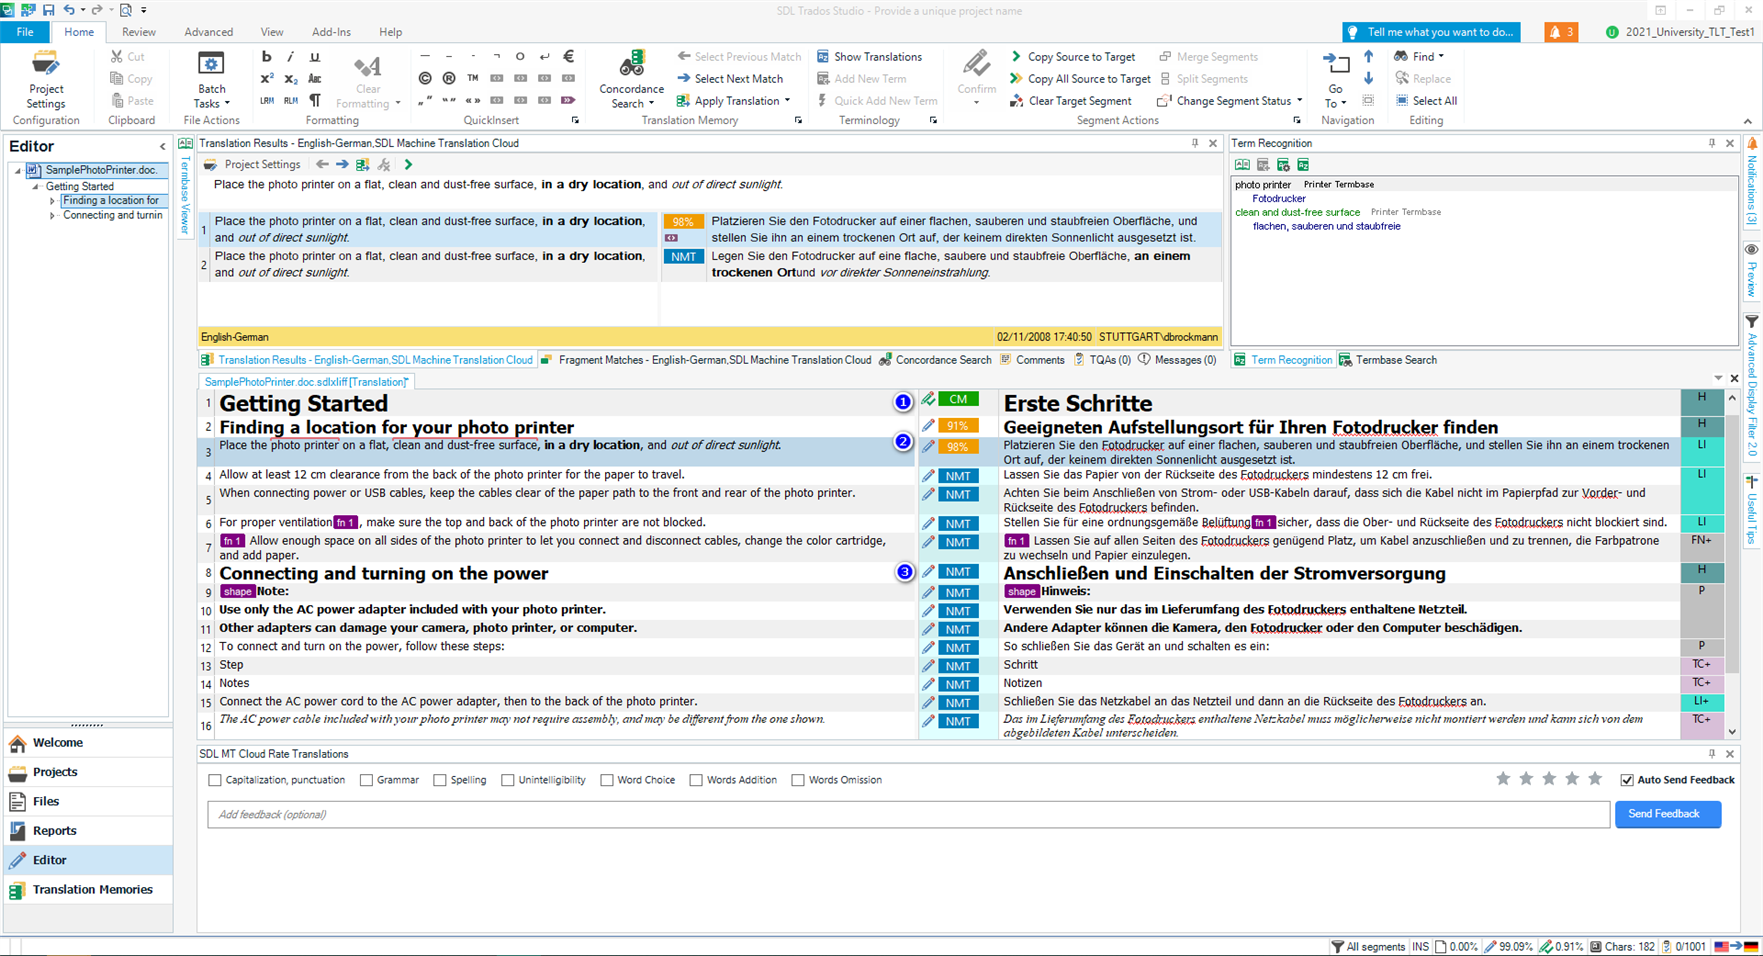Expand the Apply Translation dropdown
The width and height of the screenshot is (1763, 956).
[787, 101]
